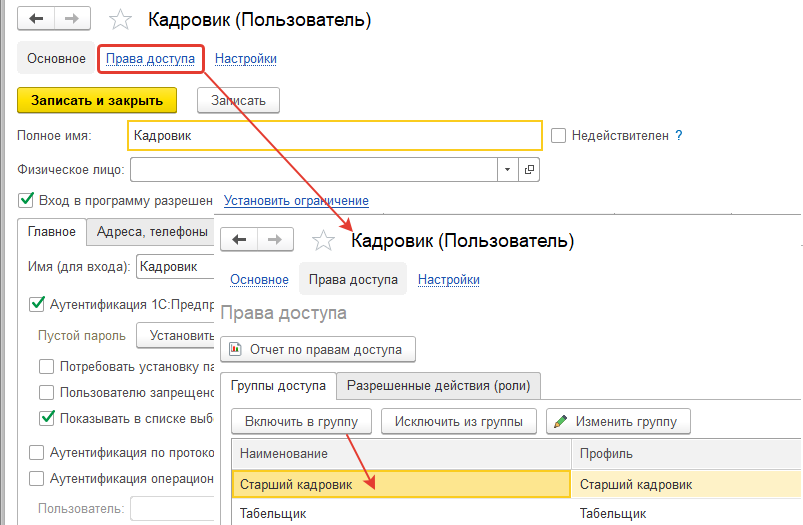Open the Адреса, телефоны tab
The width and height of the screenshot is (803, 525).
coord(151,232)
